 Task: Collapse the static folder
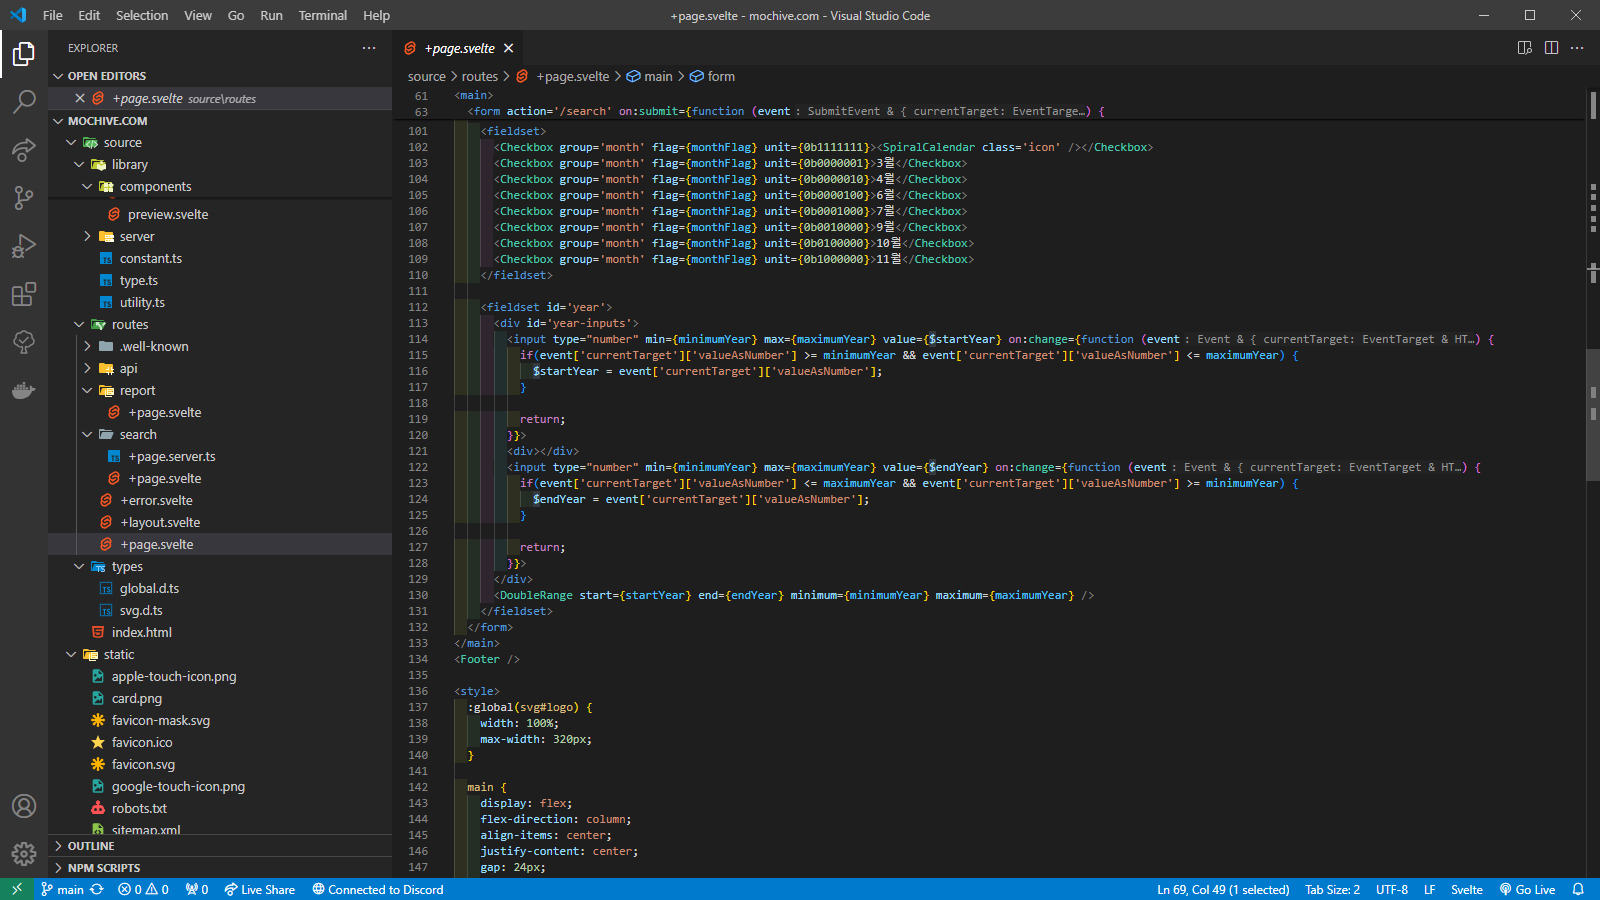click(x=118, y=655)
